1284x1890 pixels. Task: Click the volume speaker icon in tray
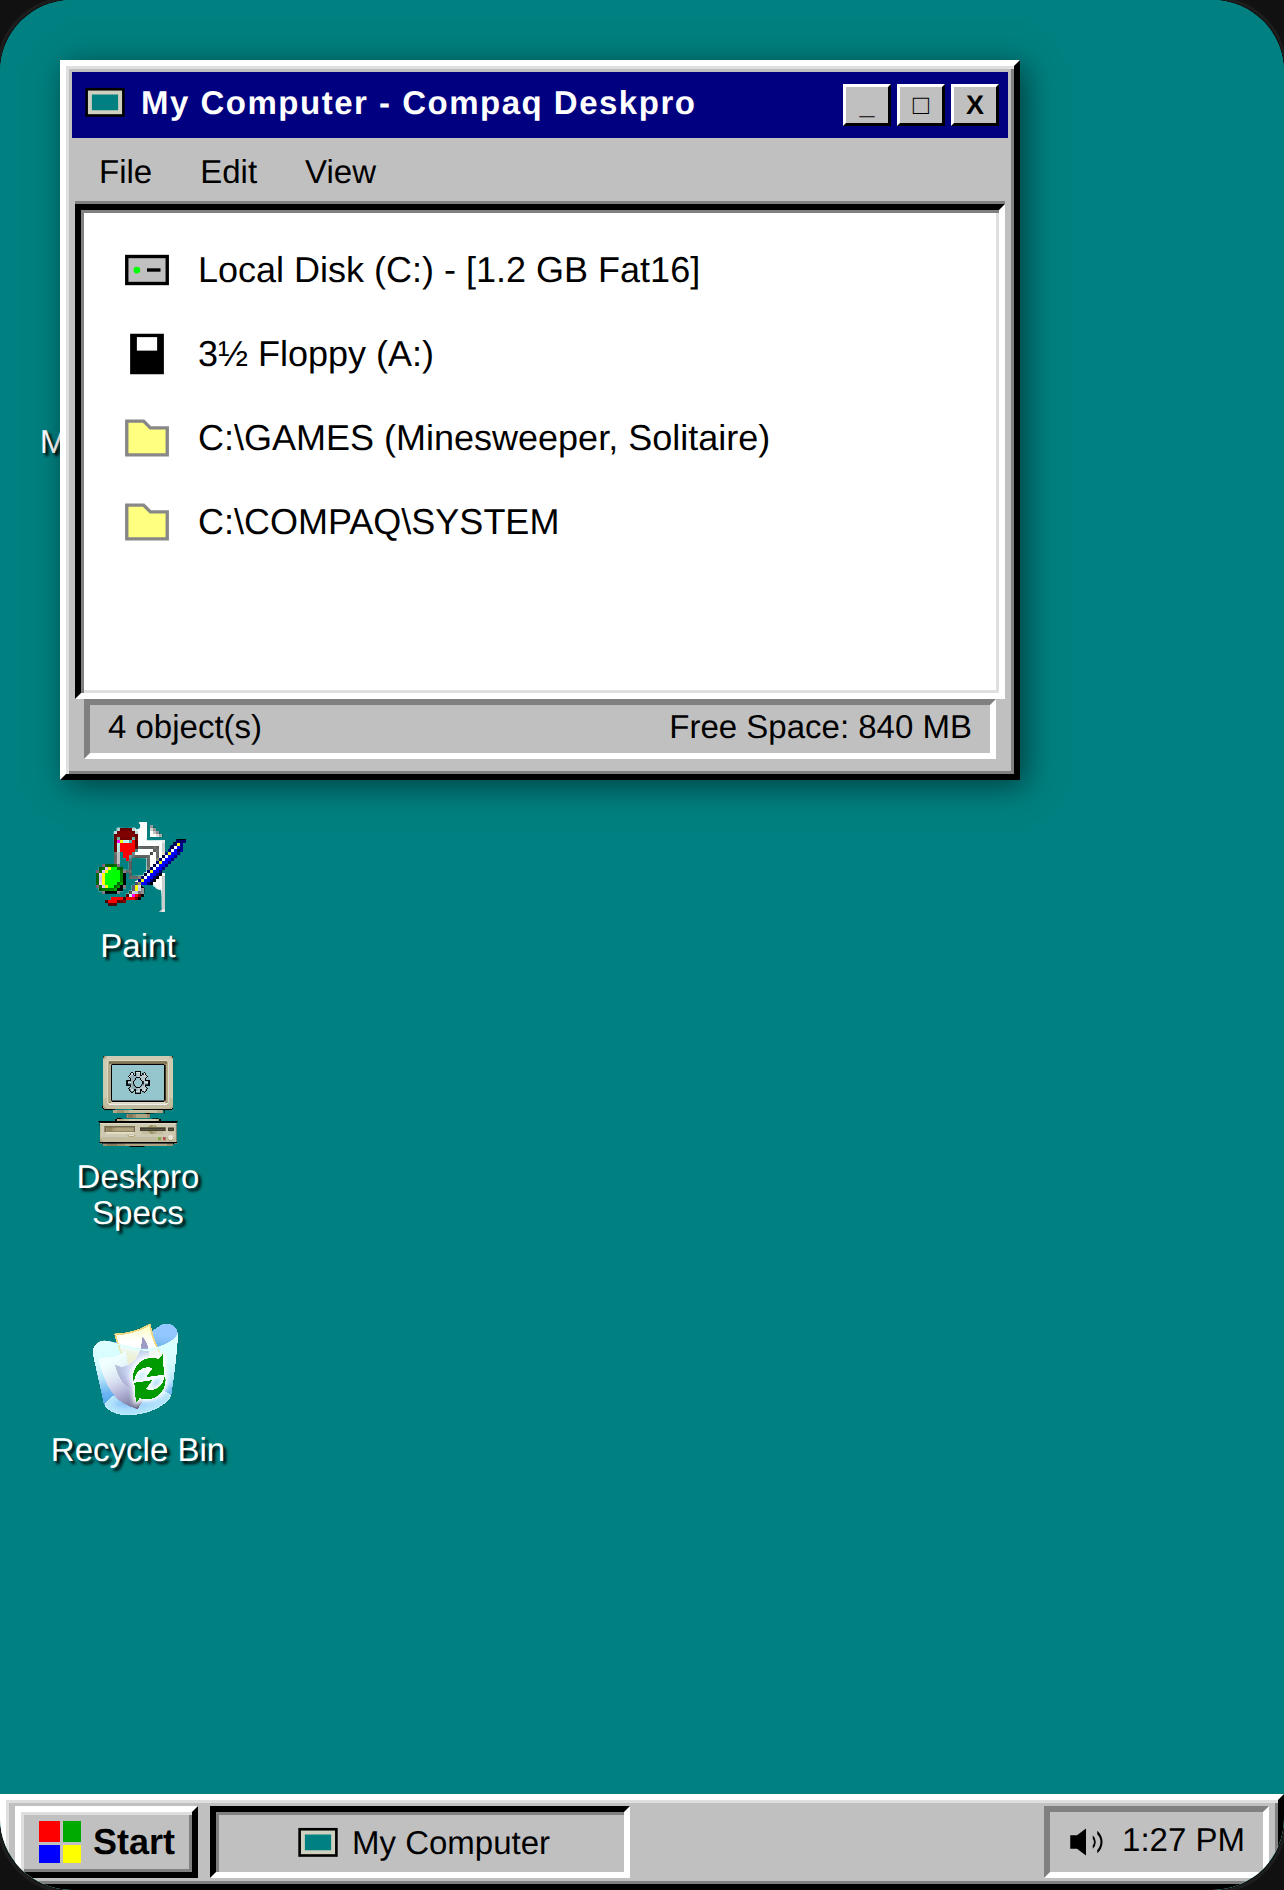tap(1085, 1841)
